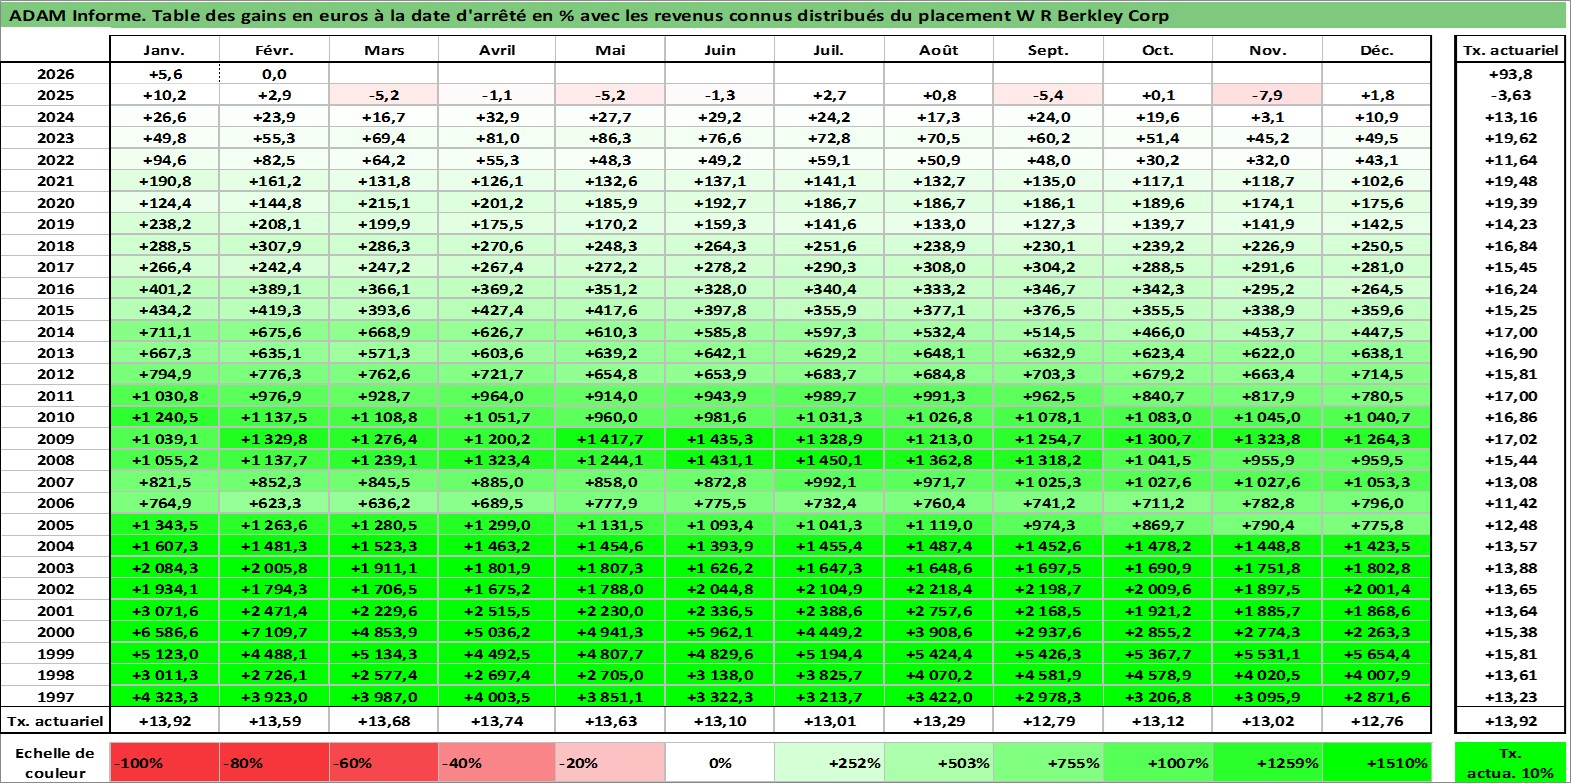Click the +13,74 rate under Avril
The width and height of the screenshot is (1571, 783).
[x=497, y=721]
